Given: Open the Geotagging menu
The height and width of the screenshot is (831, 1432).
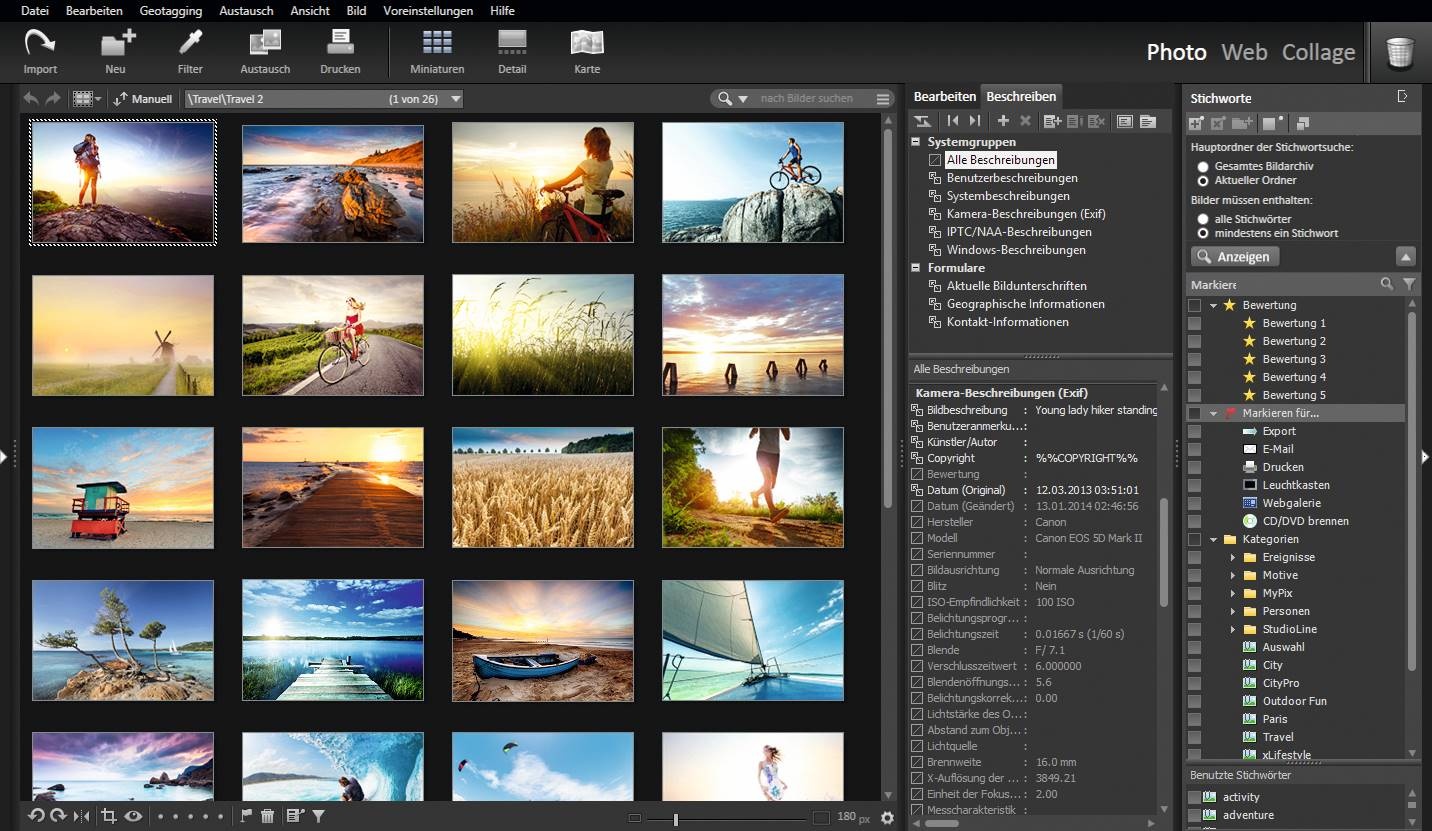Looking at the screenshot, I should [x=170, y=11].
